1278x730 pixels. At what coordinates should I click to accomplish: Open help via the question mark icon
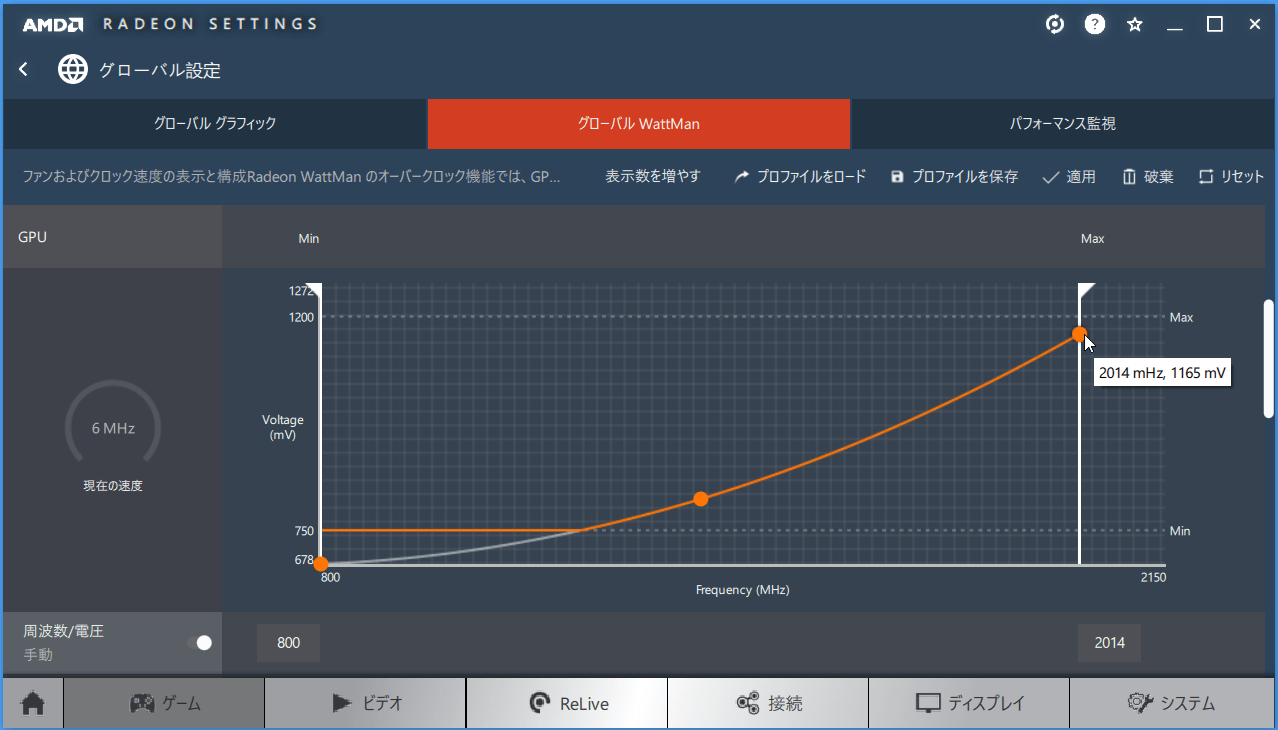click(x=1095, y=24)
